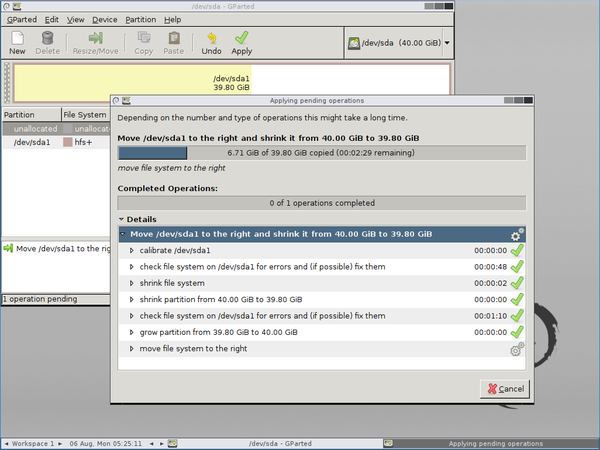Click the pending Move operation arrow icon in GParted window
The width and height of the screenshot is (600, 450).
tap(8, 248)
